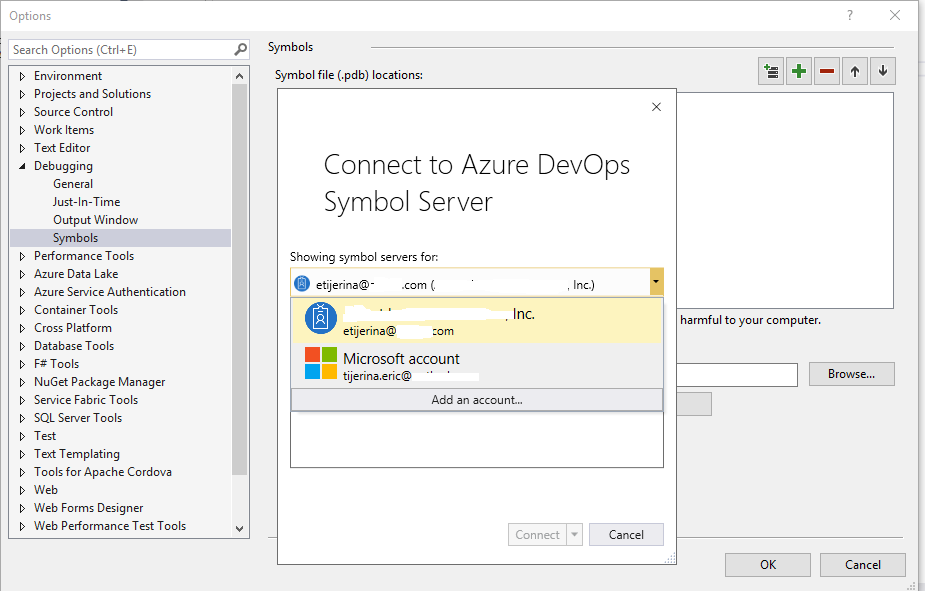Expand the Projects and Solutions node

coord(22,94)
